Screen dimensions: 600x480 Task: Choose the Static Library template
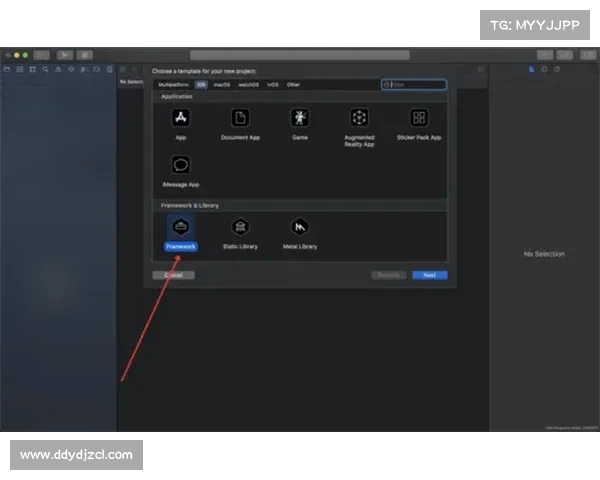click(240, 228)
